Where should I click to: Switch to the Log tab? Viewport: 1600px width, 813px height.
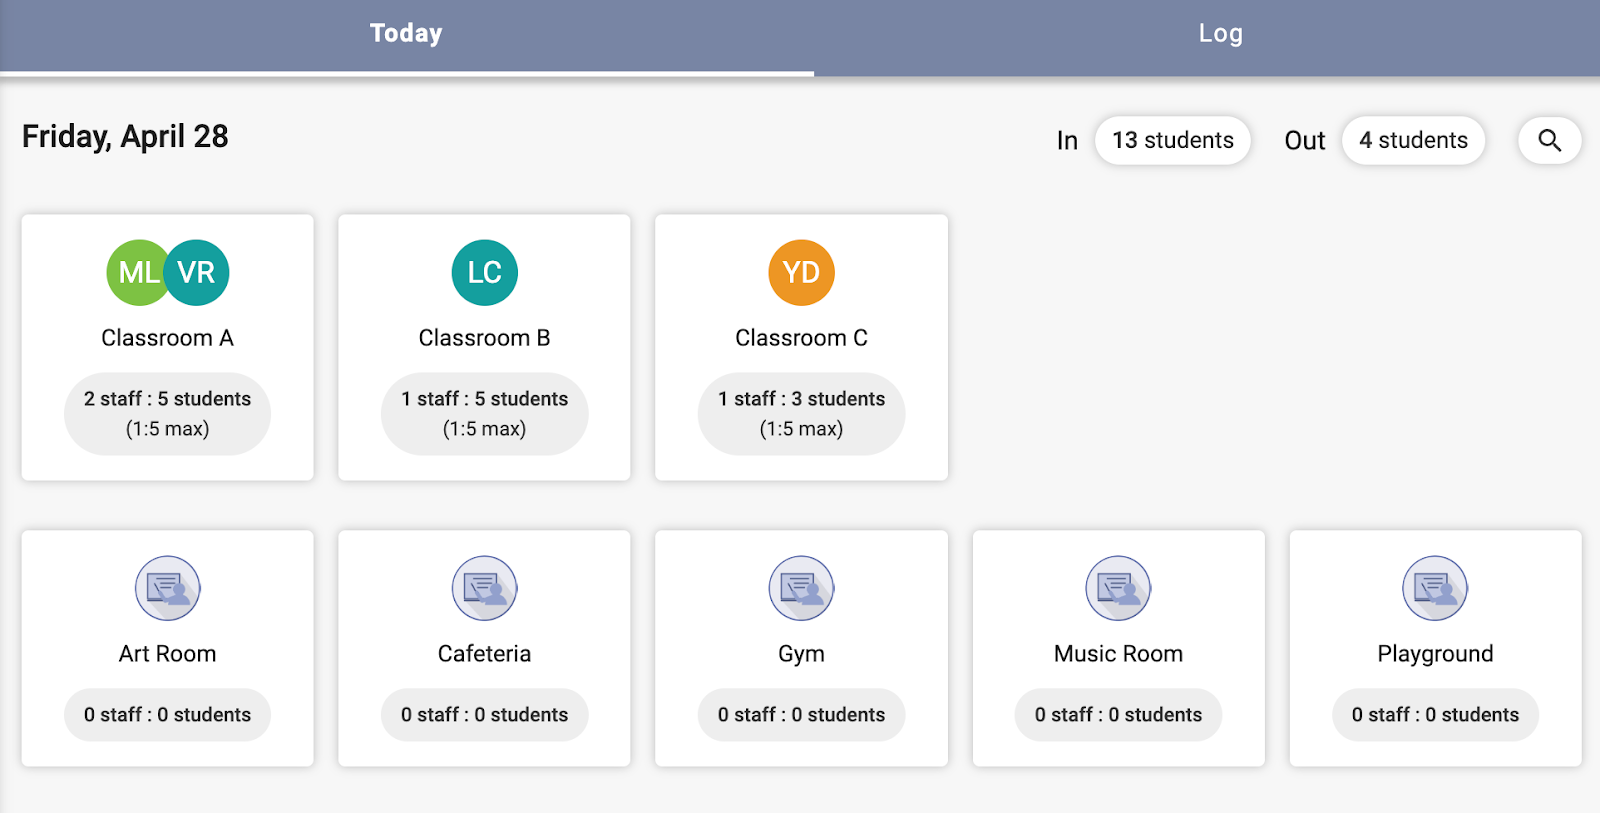1220,34
